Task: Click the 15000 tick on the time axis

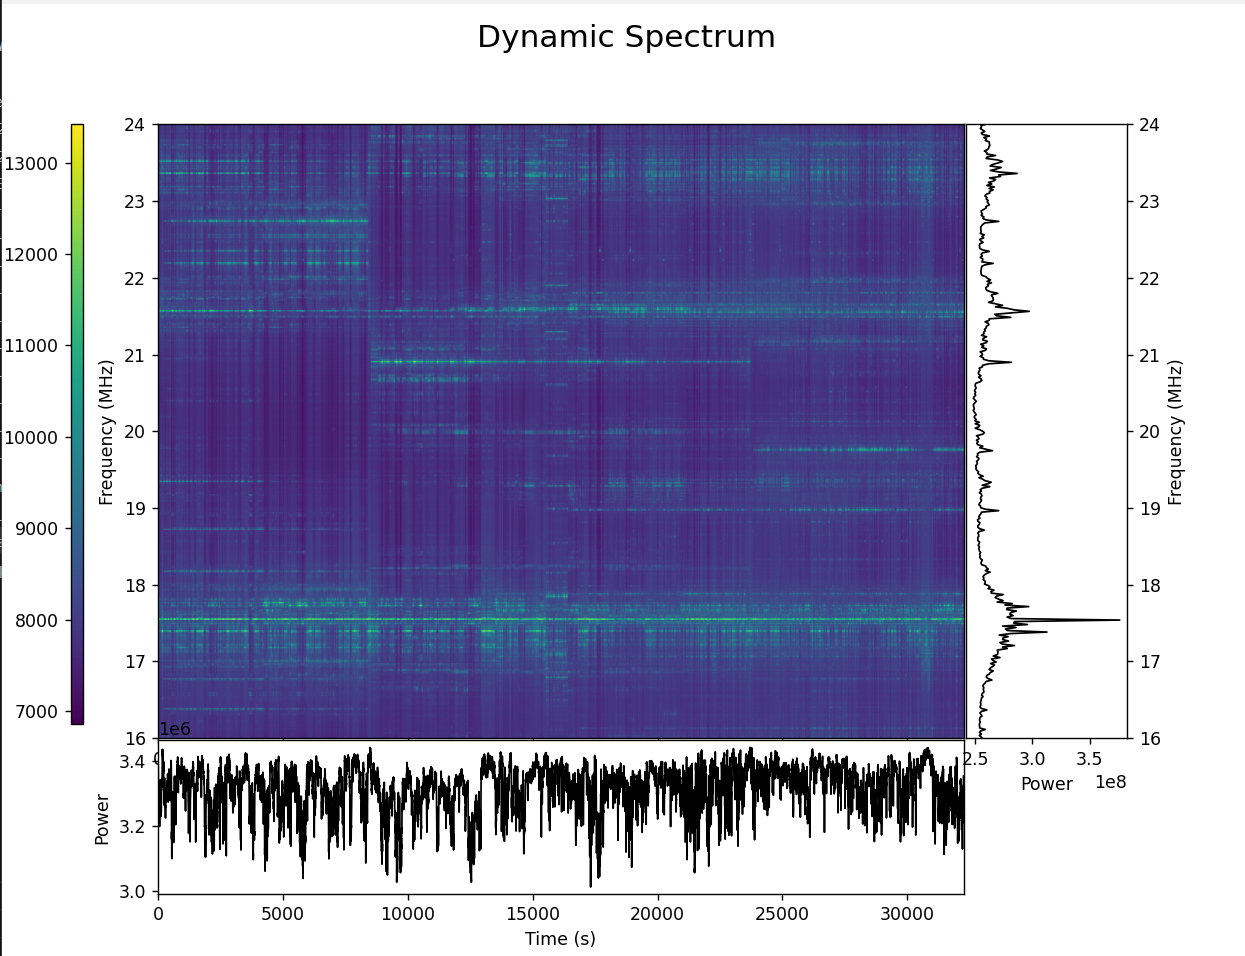Action: click(x=532, y=914)
